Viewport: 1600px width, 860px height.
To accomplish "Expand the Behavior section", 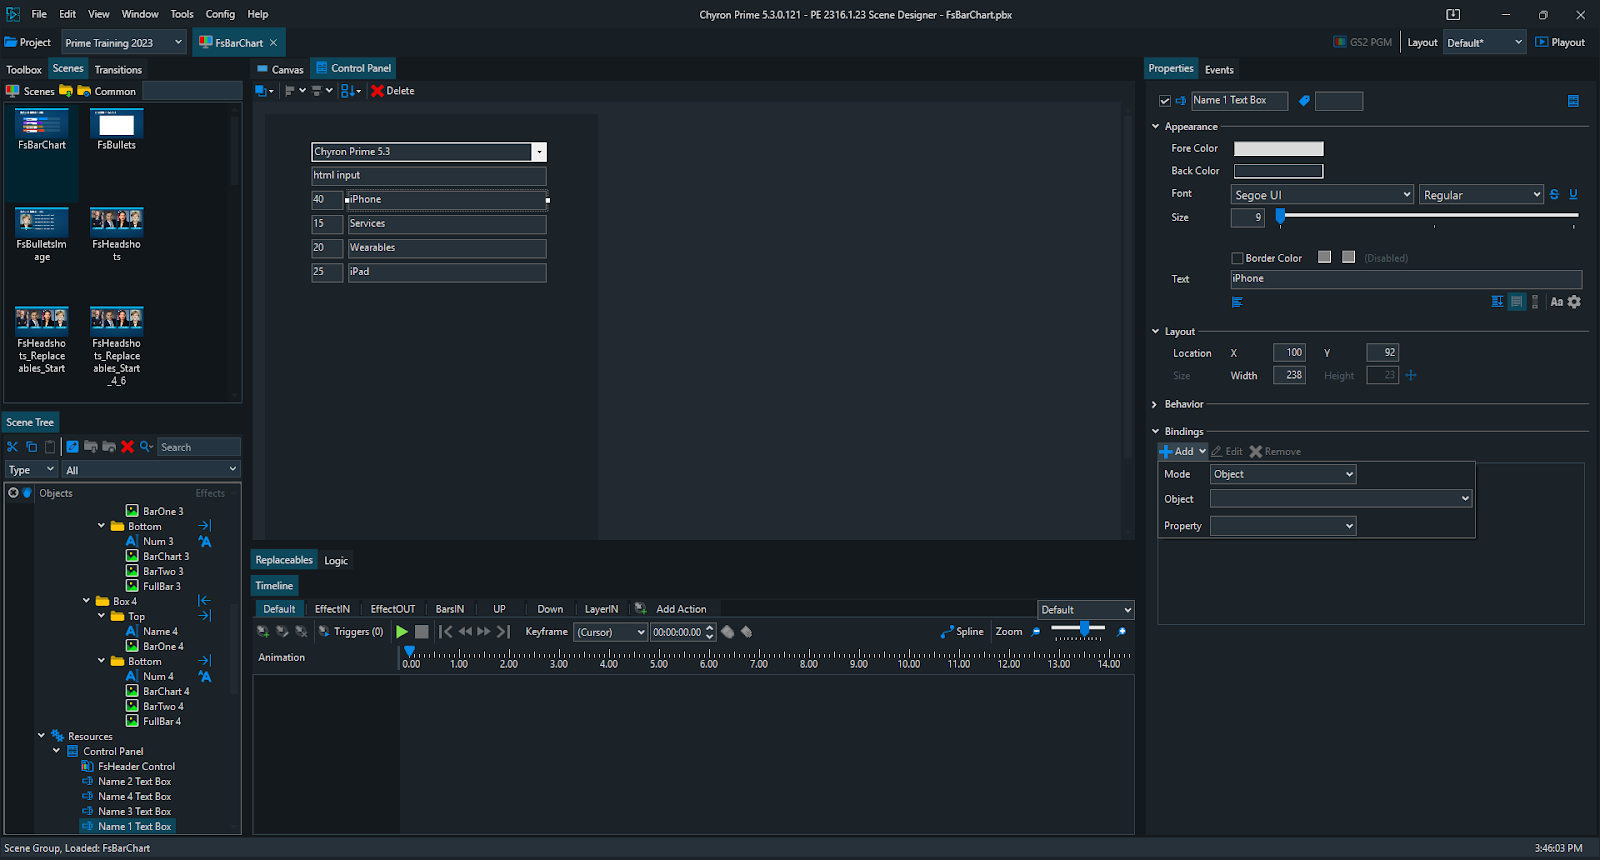I will 1155,405.
